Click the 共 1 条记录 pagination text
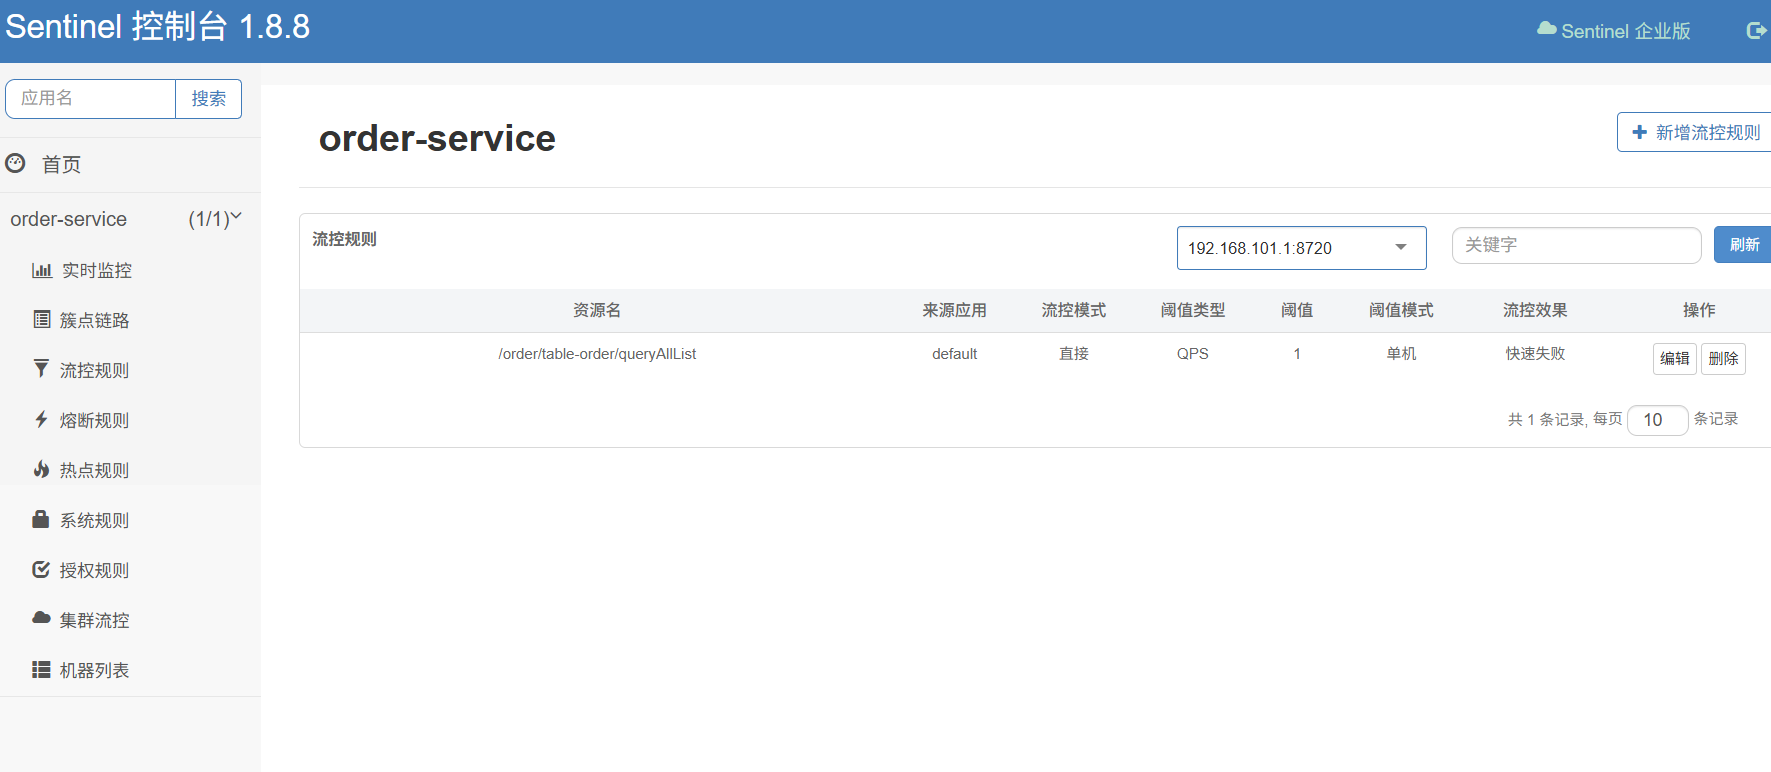Image resolution: width=1771 pixels, height=772 pixels. click(x=1546, y=419)
